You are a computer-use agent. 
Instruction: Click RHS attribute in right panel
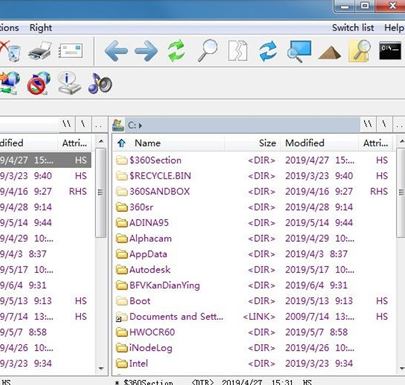pyautogui.click(x=379, y=191)
